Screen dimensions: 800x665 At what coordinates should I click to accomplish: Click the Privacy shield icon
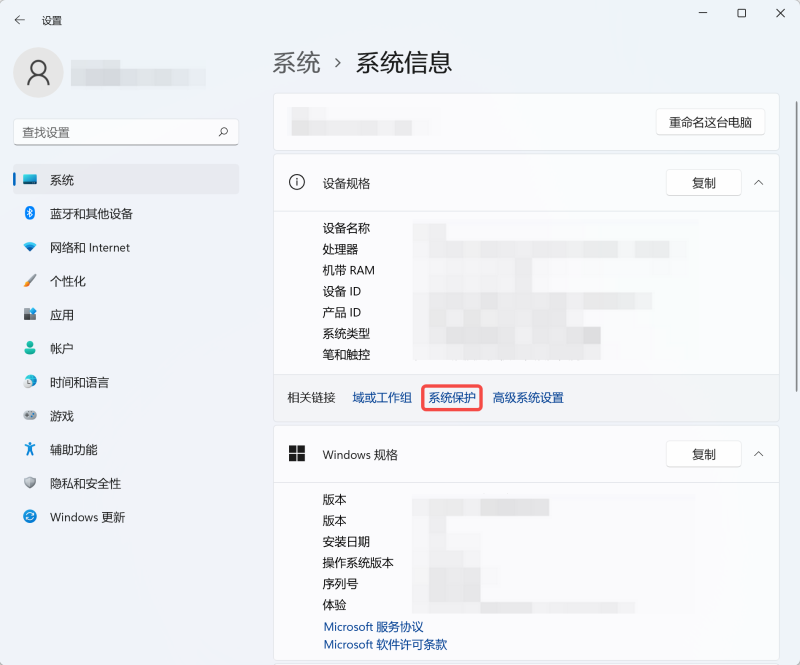30,483
